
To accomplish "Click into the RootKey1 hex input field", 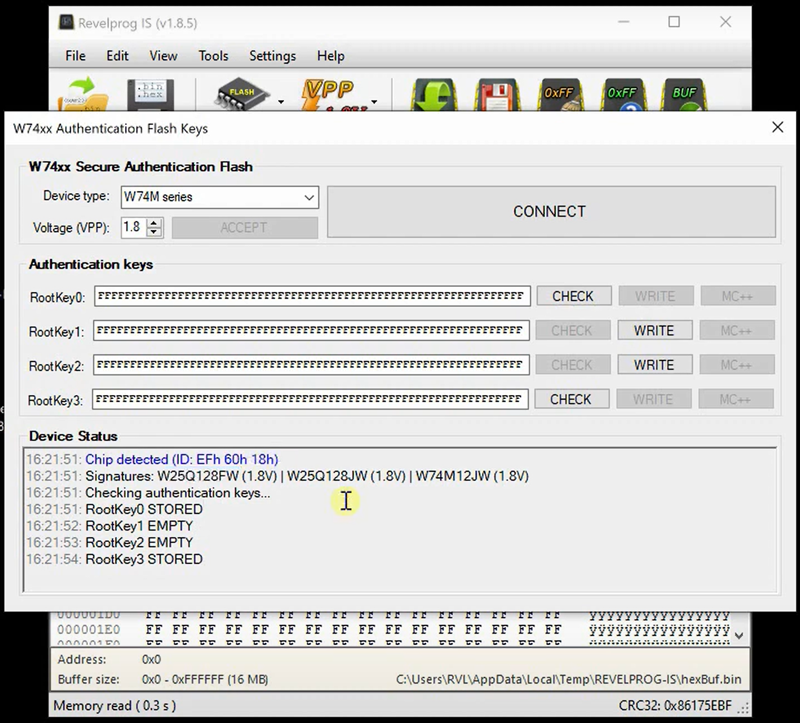I will (311, 331).
